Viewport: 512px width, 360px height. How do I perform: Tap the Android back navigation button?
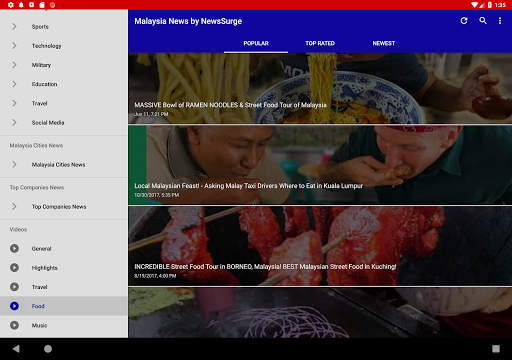[16, 349]
